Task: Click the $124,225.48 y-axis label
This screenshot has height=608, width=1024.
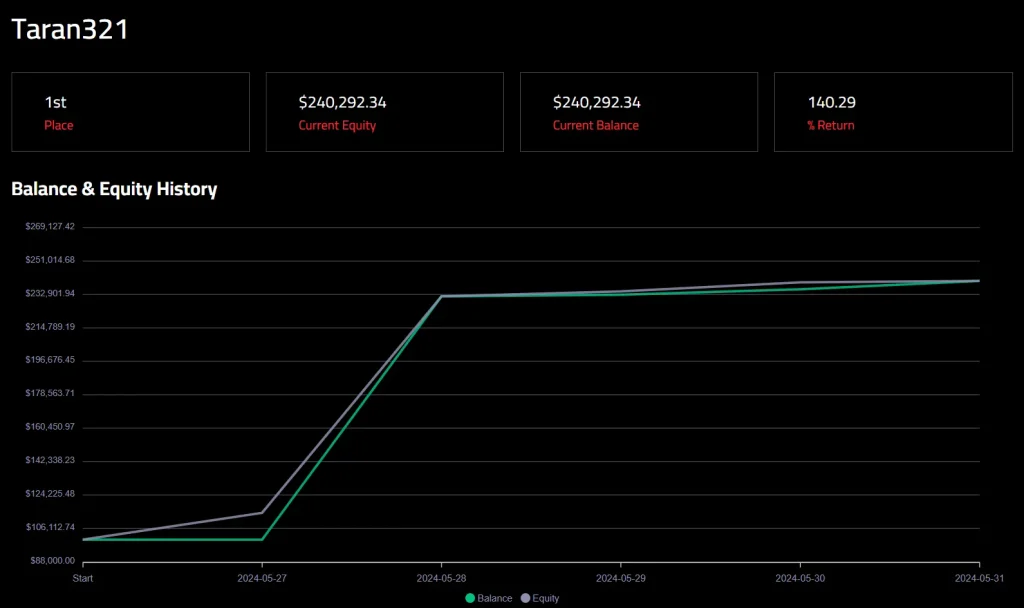Action: 50,494
